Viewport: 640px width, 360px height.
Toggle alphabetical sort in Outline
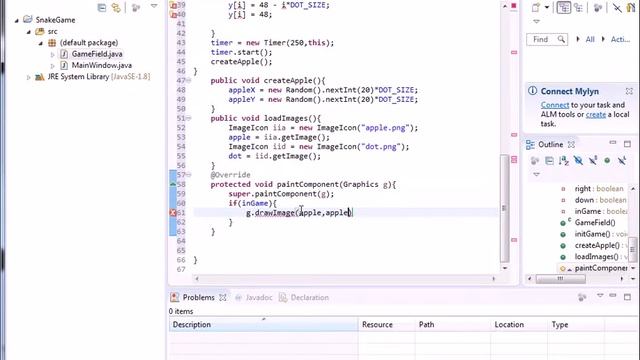pos(564,161)
